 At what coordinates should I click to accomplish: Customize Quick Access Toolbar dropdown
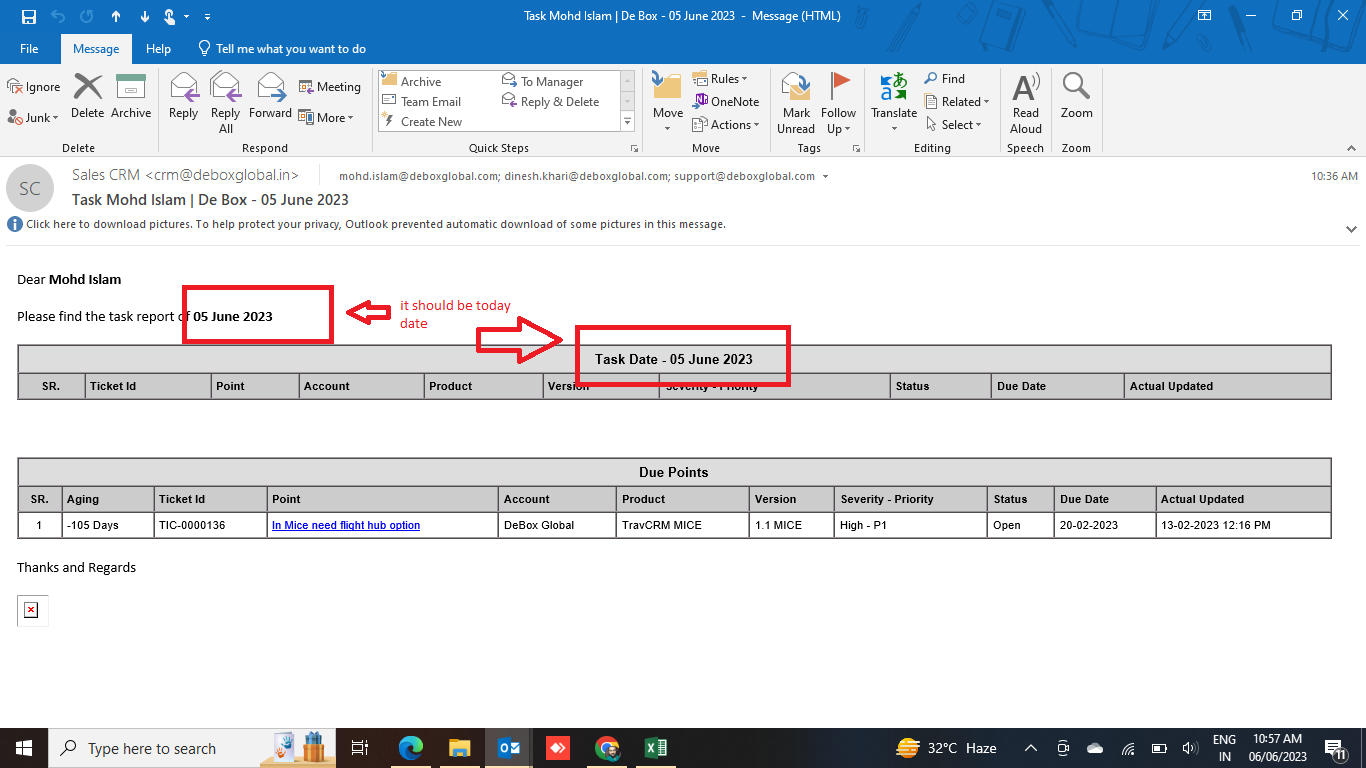coord(207,17)
